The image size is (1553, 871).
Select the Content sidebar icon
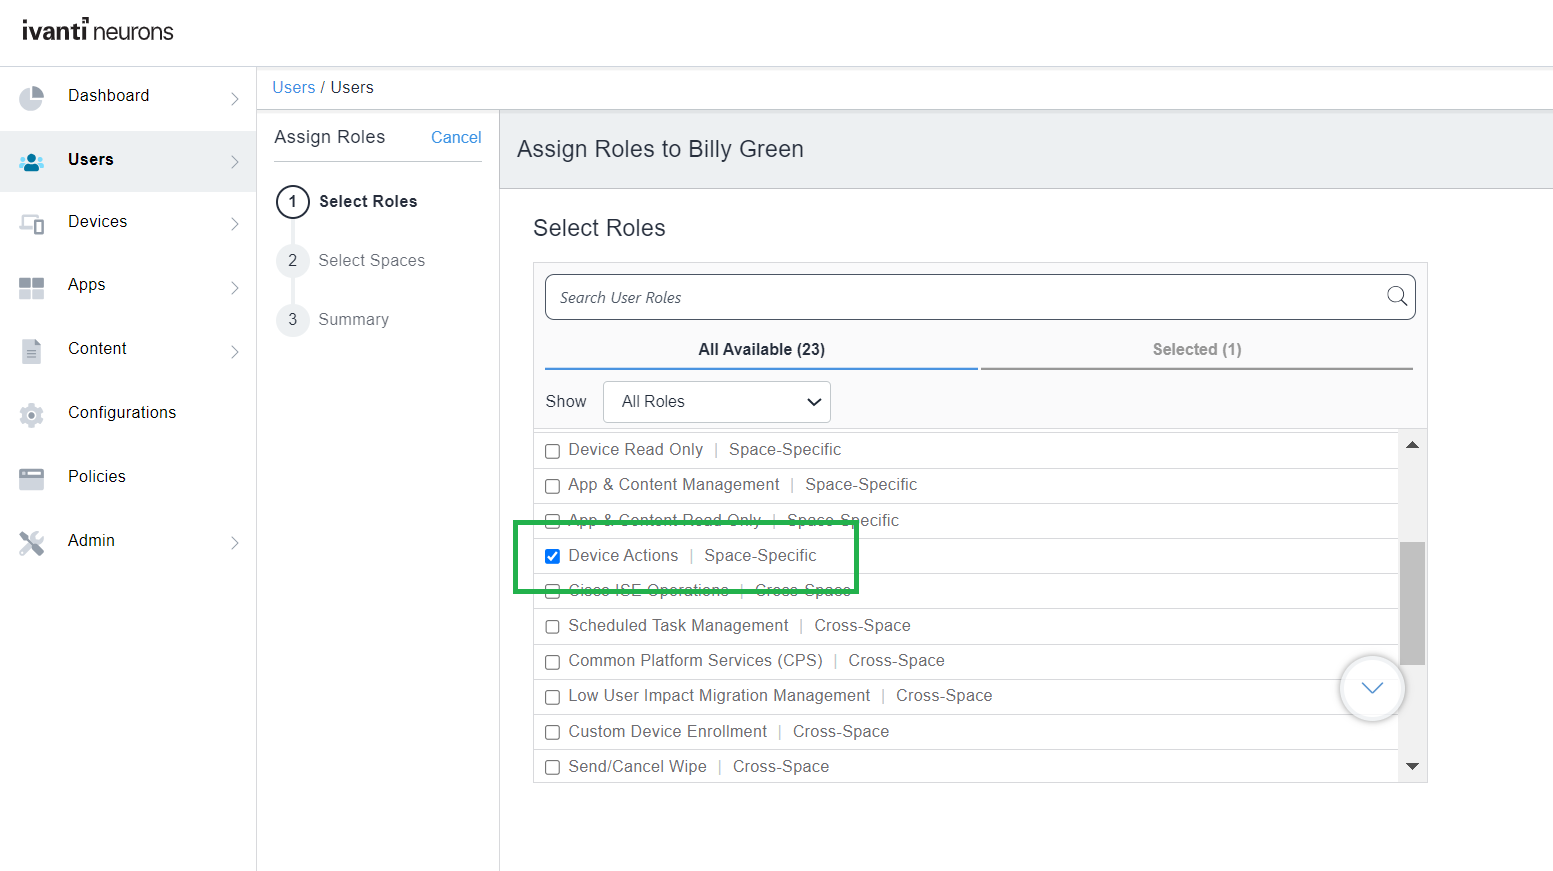(x=31, y=350)
